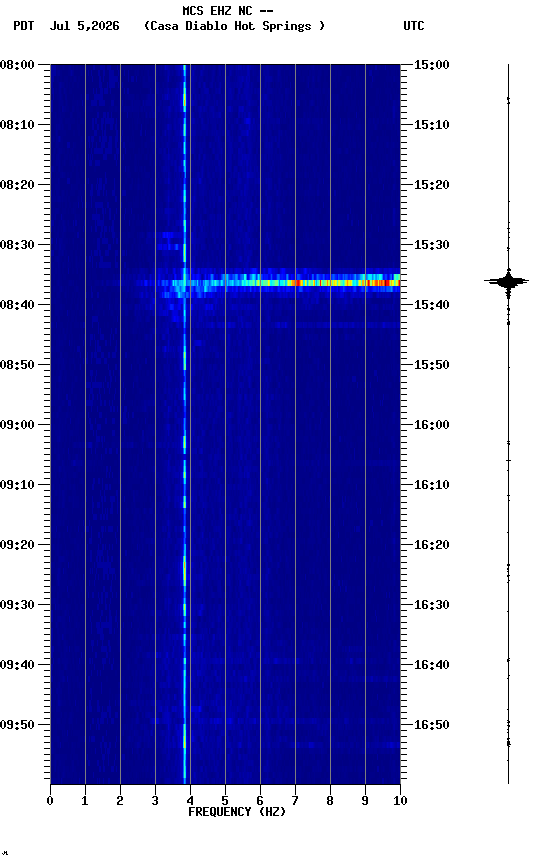Click the 15:00 UTC time label
552x864 pixels.
432,65
